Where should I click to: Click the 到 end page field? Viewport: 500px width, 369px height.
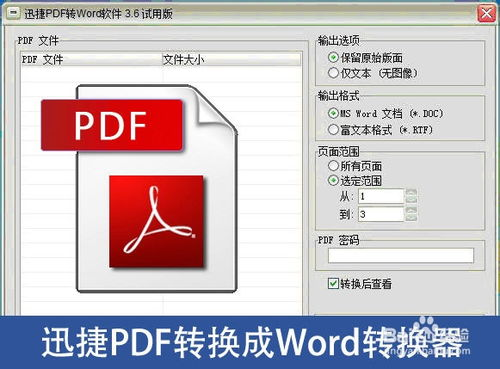[x=381, y=214]
